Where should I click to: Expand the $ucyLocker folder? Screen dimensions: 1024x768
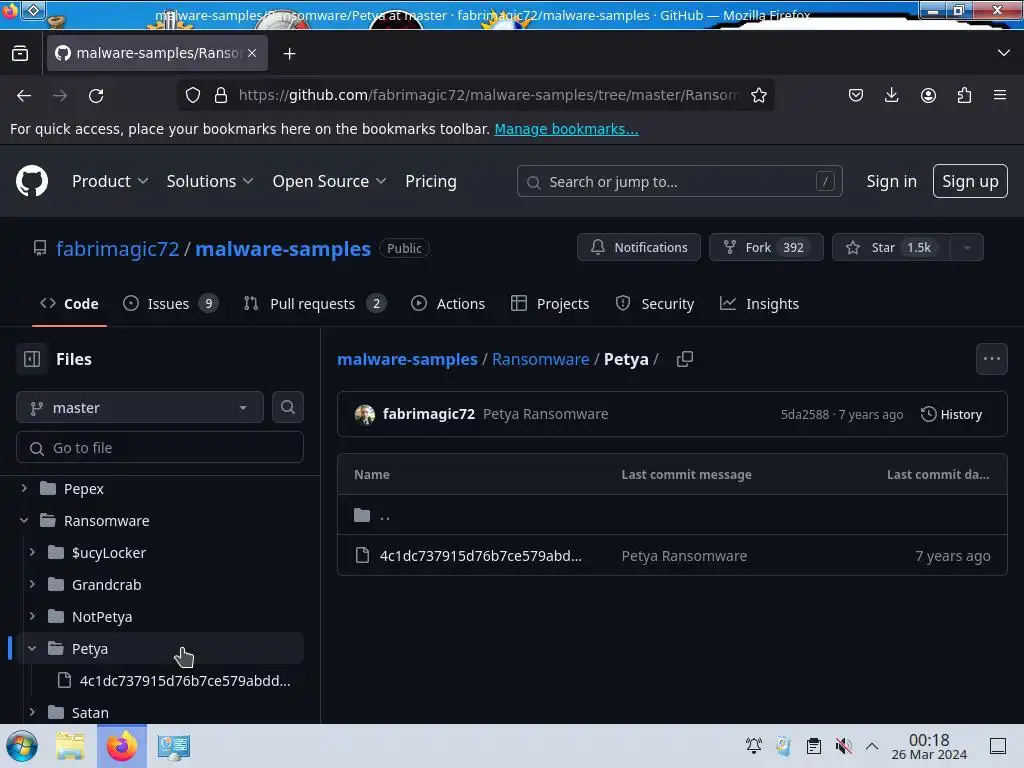[x=32, y=552]
